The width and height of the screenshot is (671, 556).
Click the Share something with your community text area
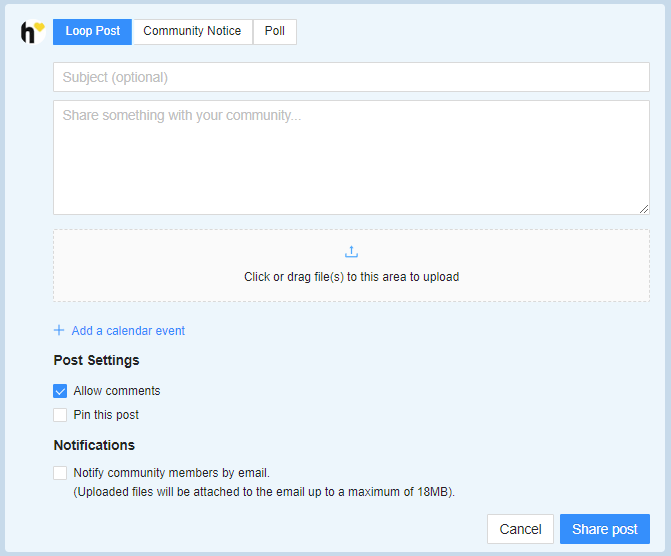point(351,158)
